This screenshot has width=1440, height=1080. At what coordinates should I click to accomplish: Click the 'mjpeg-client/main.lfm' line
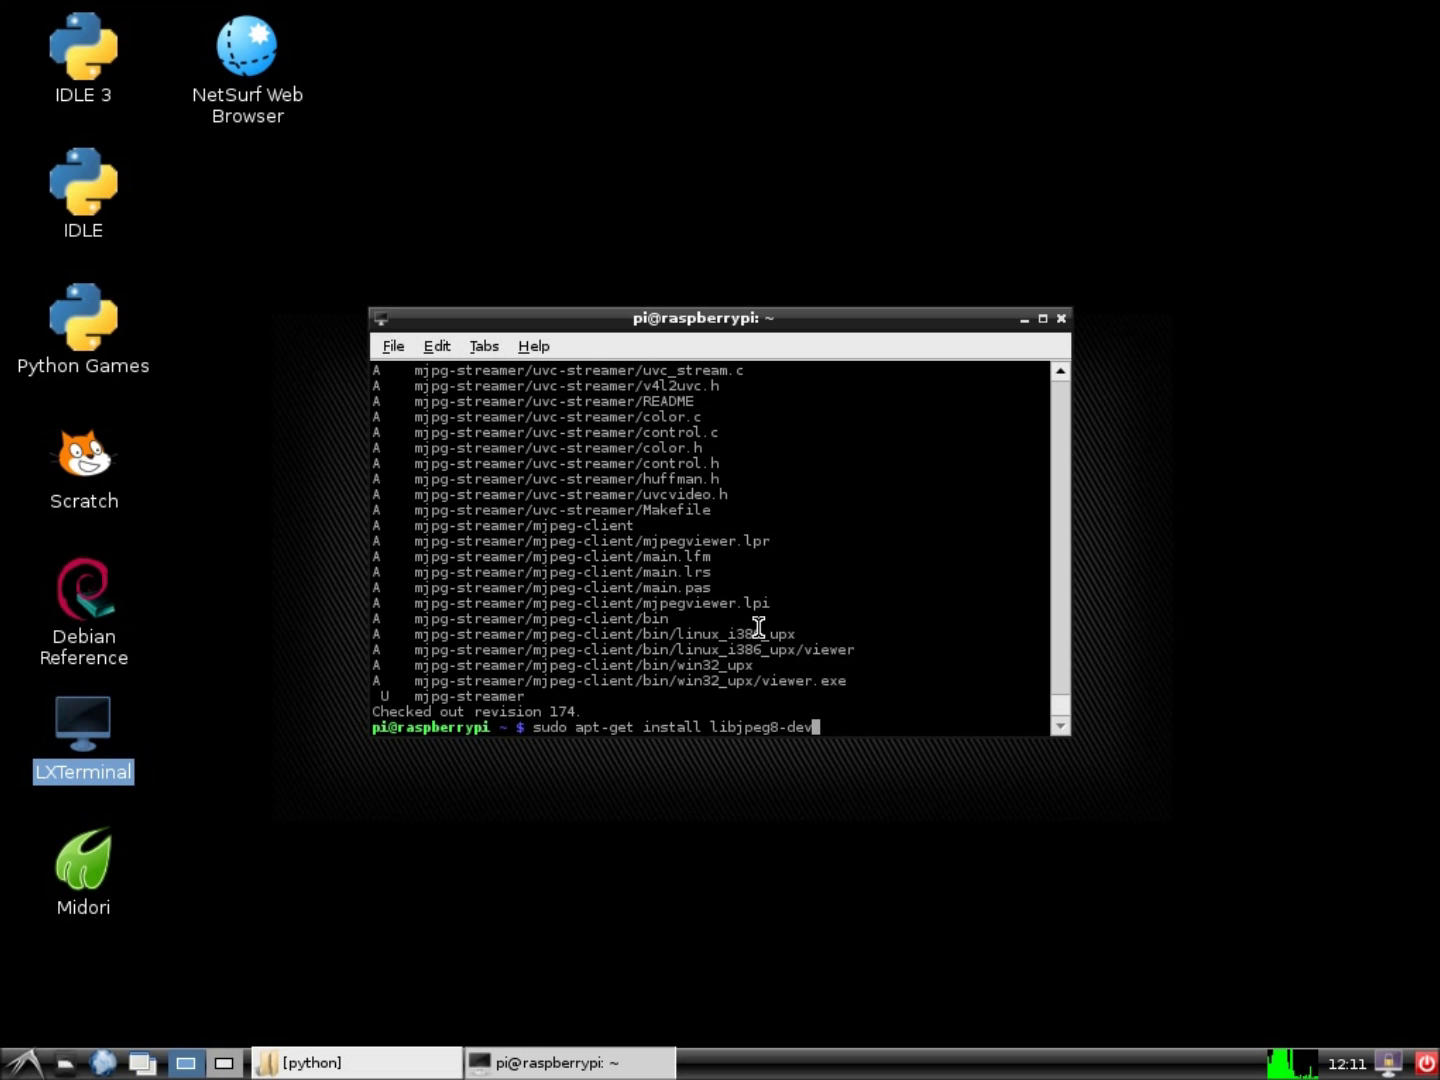[x=541, y=557]
